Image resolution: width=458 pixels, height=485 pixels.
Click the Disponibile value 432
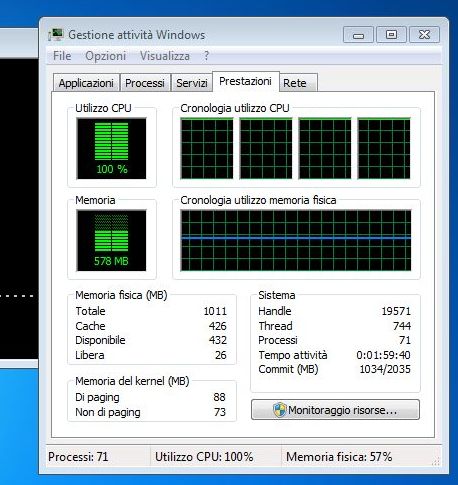[218, 340]
